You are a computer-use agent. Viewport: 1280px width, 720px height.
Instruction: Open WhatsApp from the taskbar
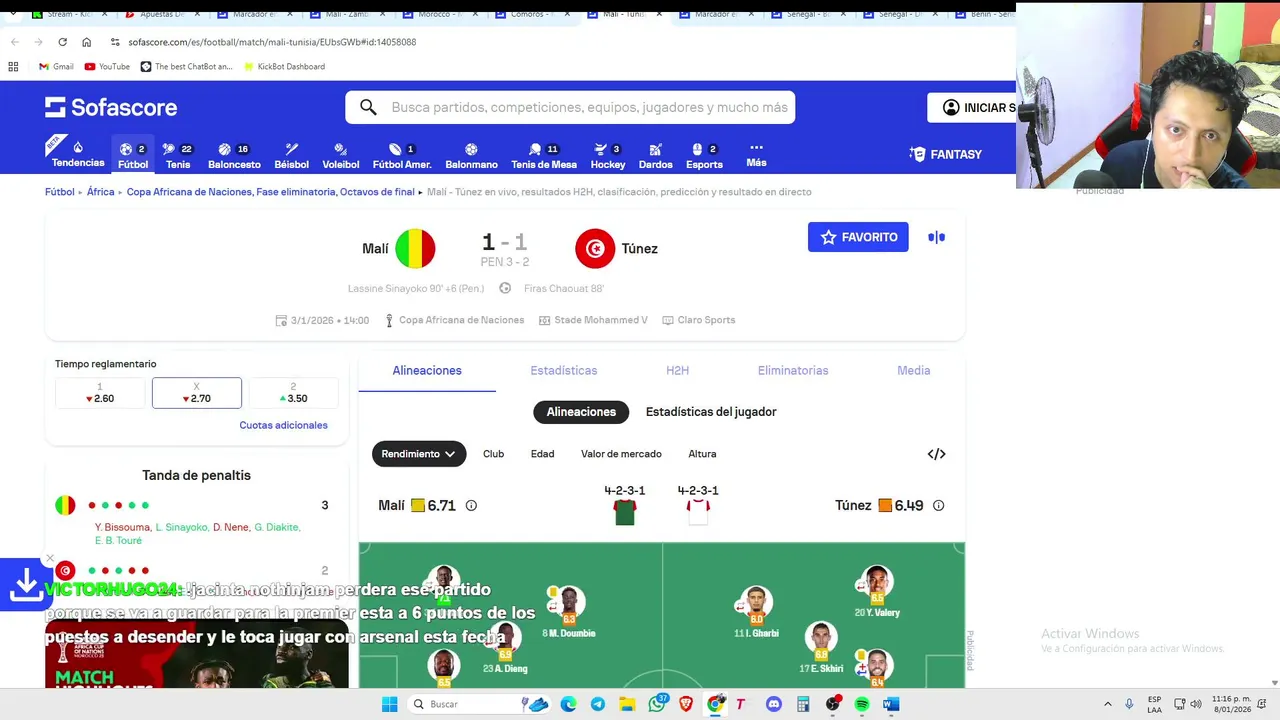(x=657, y=704)
